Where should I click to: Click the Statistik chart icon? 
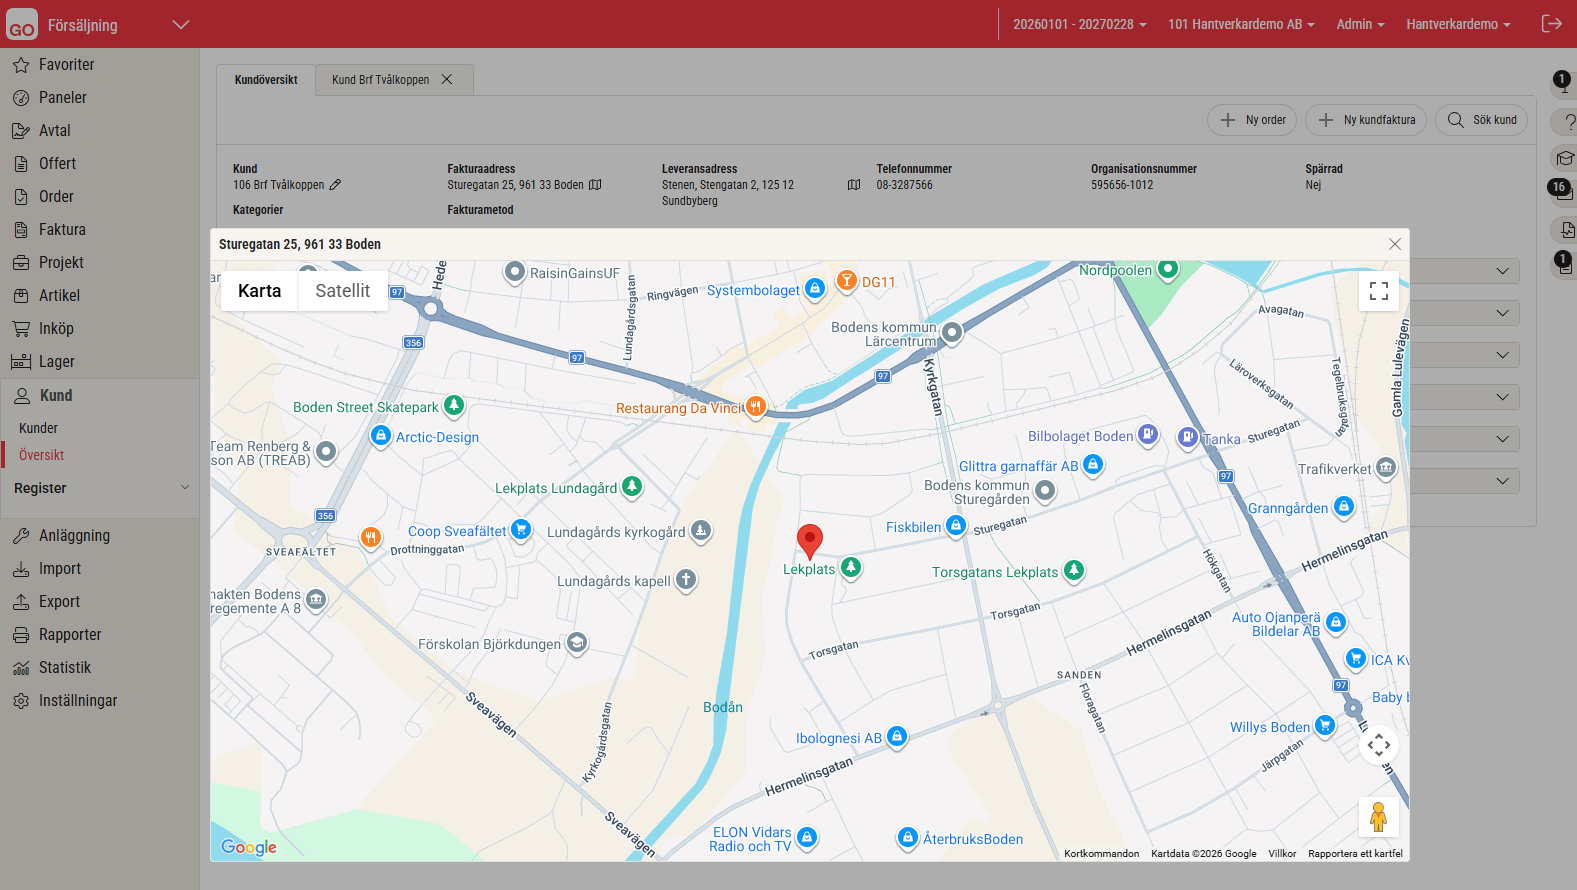21,668
